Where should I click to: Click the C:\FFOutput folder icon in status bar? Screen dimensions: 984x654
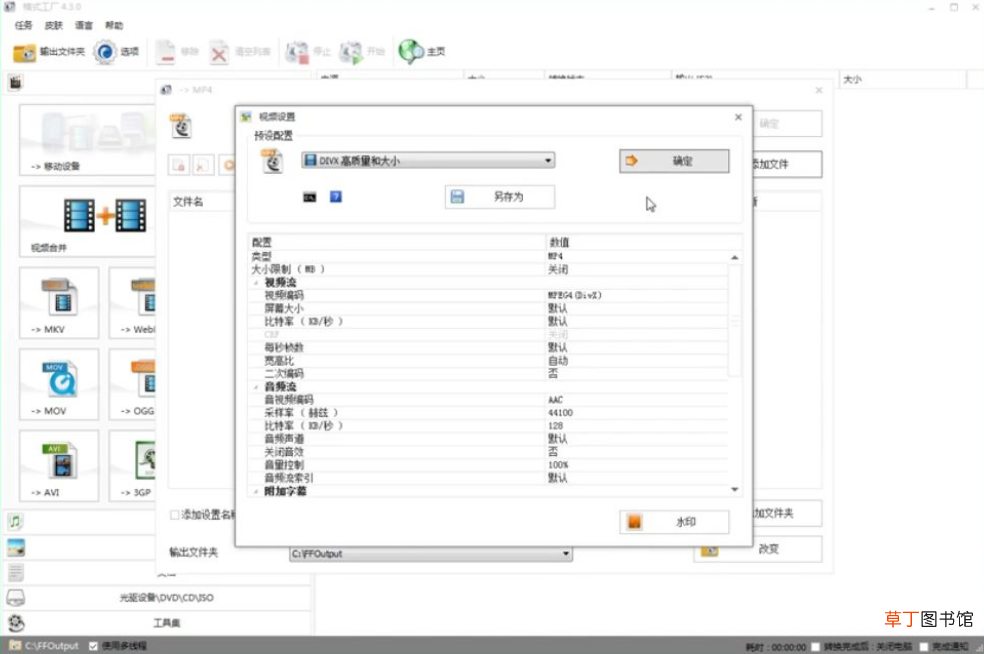point(14,645)
